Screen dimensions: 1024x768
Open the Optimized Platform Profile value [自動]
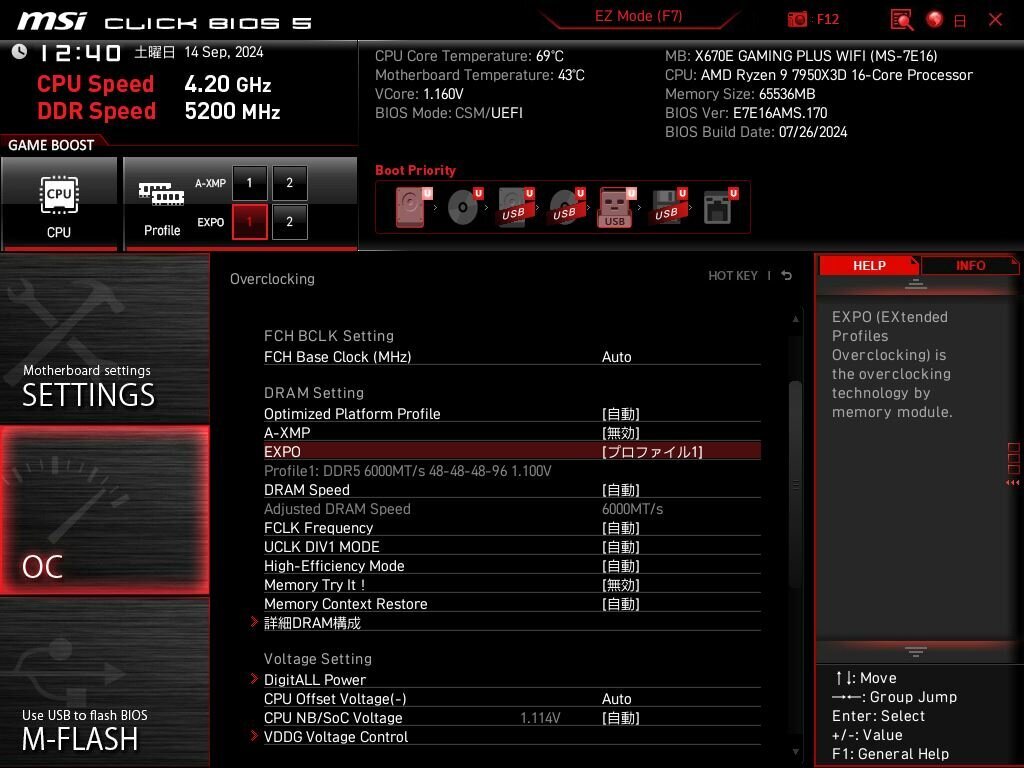620,414
